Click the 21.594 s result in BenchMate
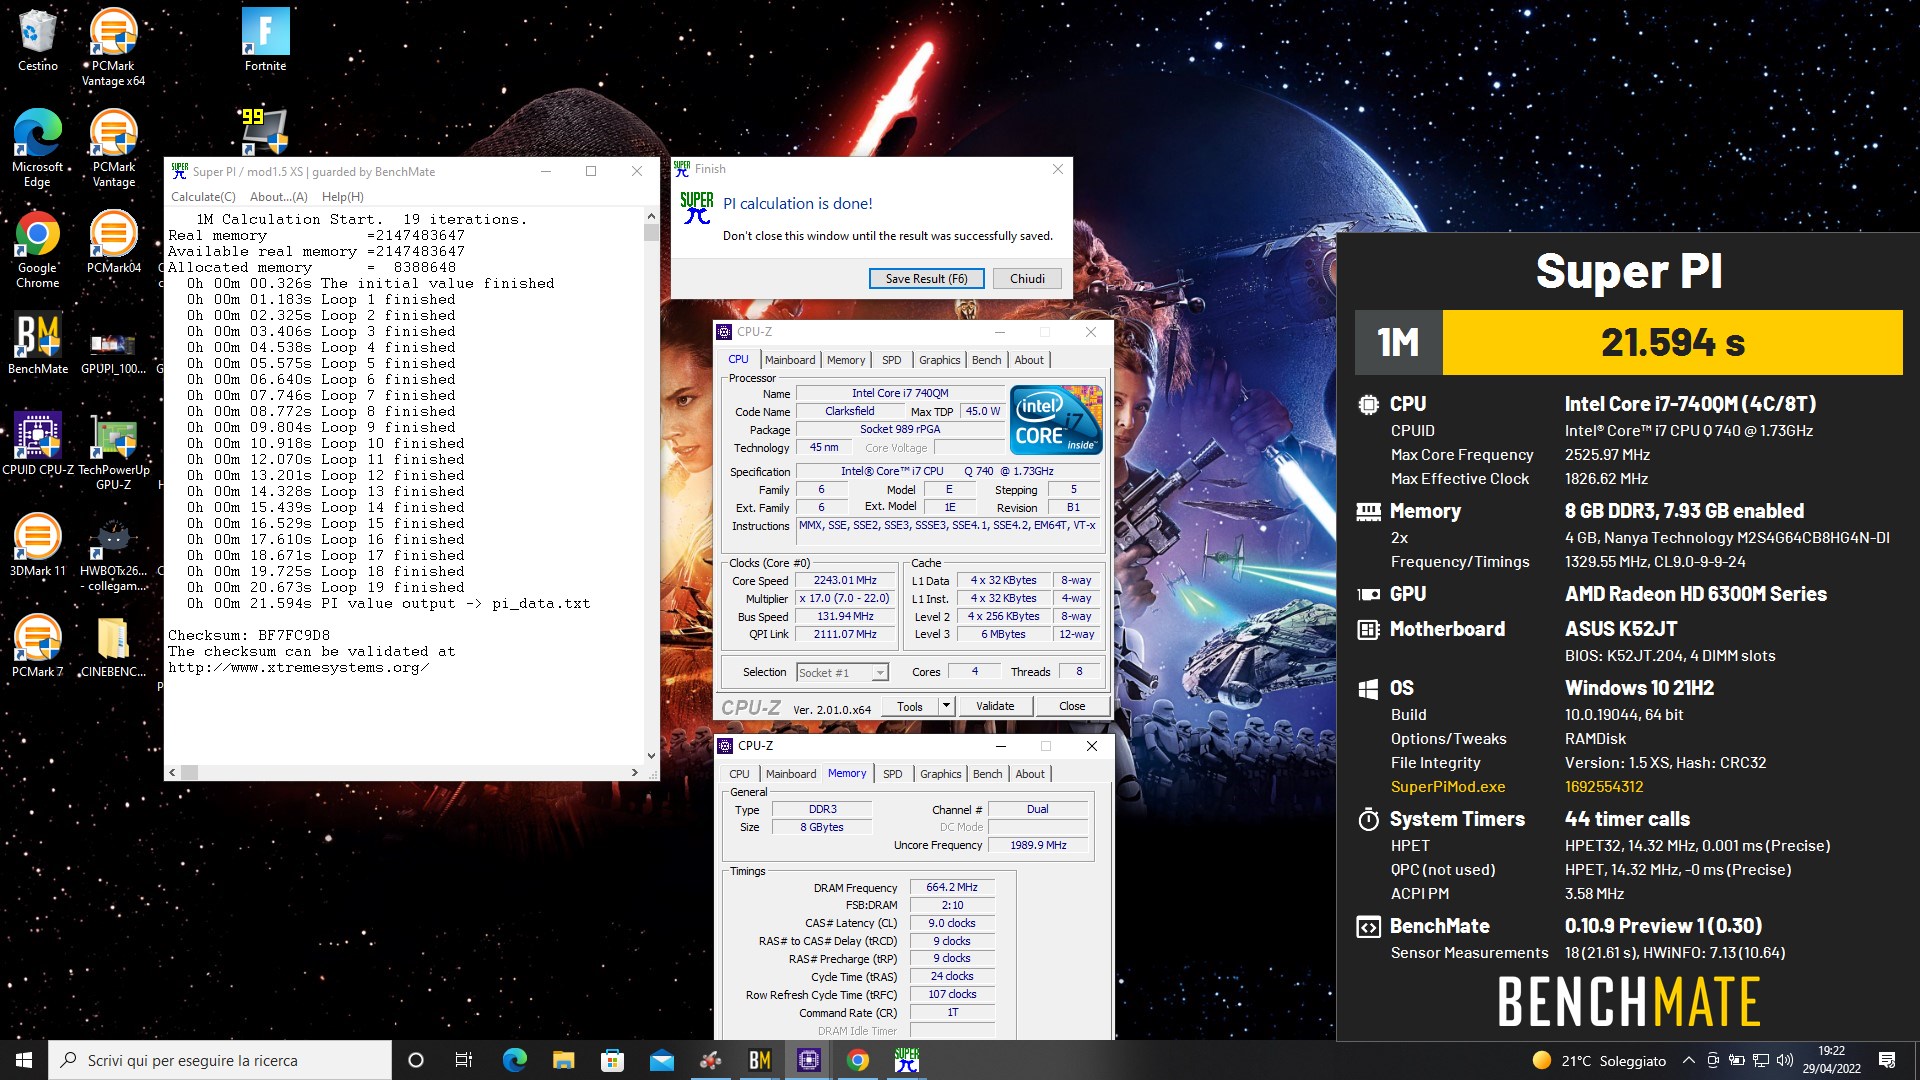Image resolution: width=1920 pixels, height=1080 pixels. 1672,343
